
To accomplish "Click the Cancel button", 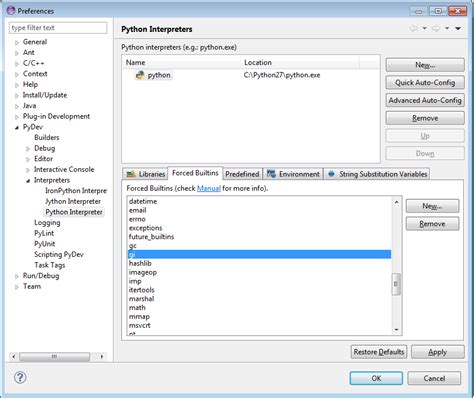I will [x=434, y=378].
